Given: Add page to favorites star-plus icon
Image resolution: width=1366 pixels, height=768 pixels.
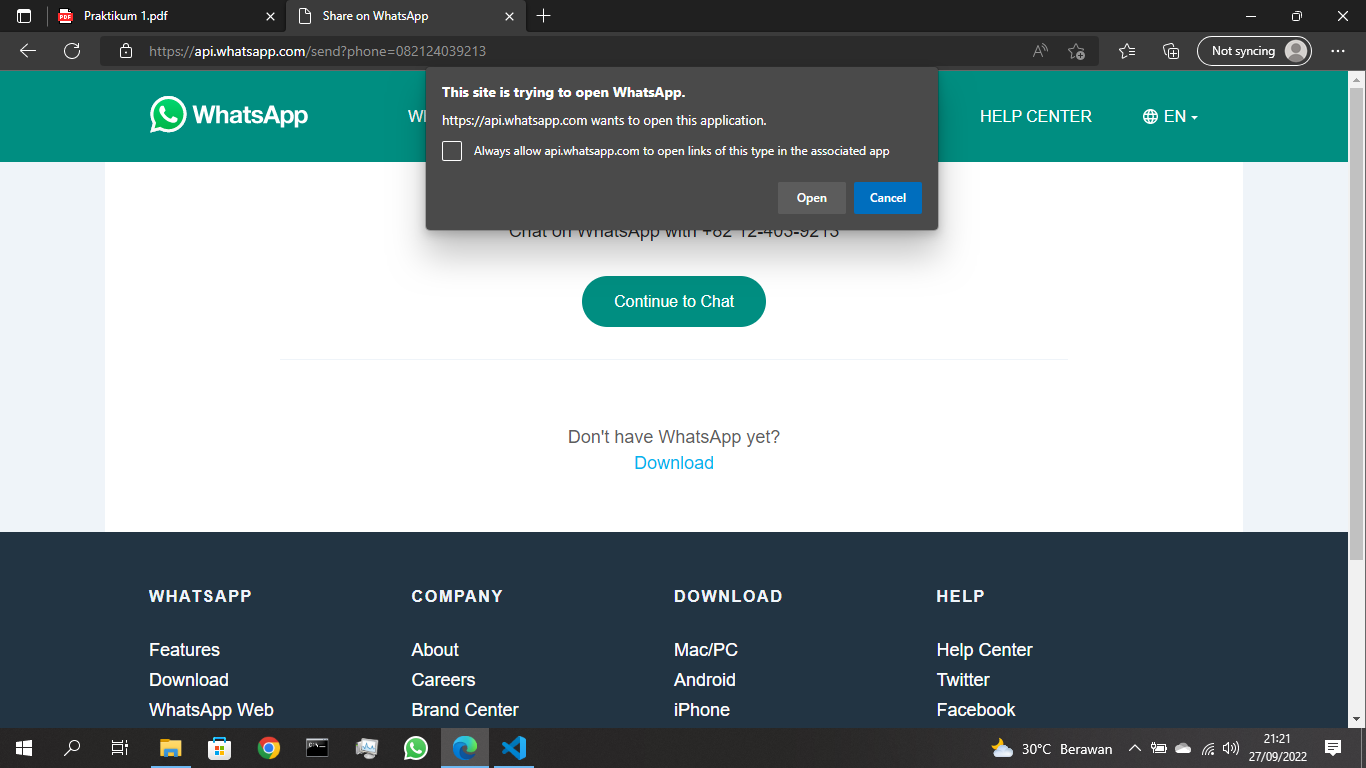Looking at the screenshot, I should pyautogui.click(x=1076, y=51).
